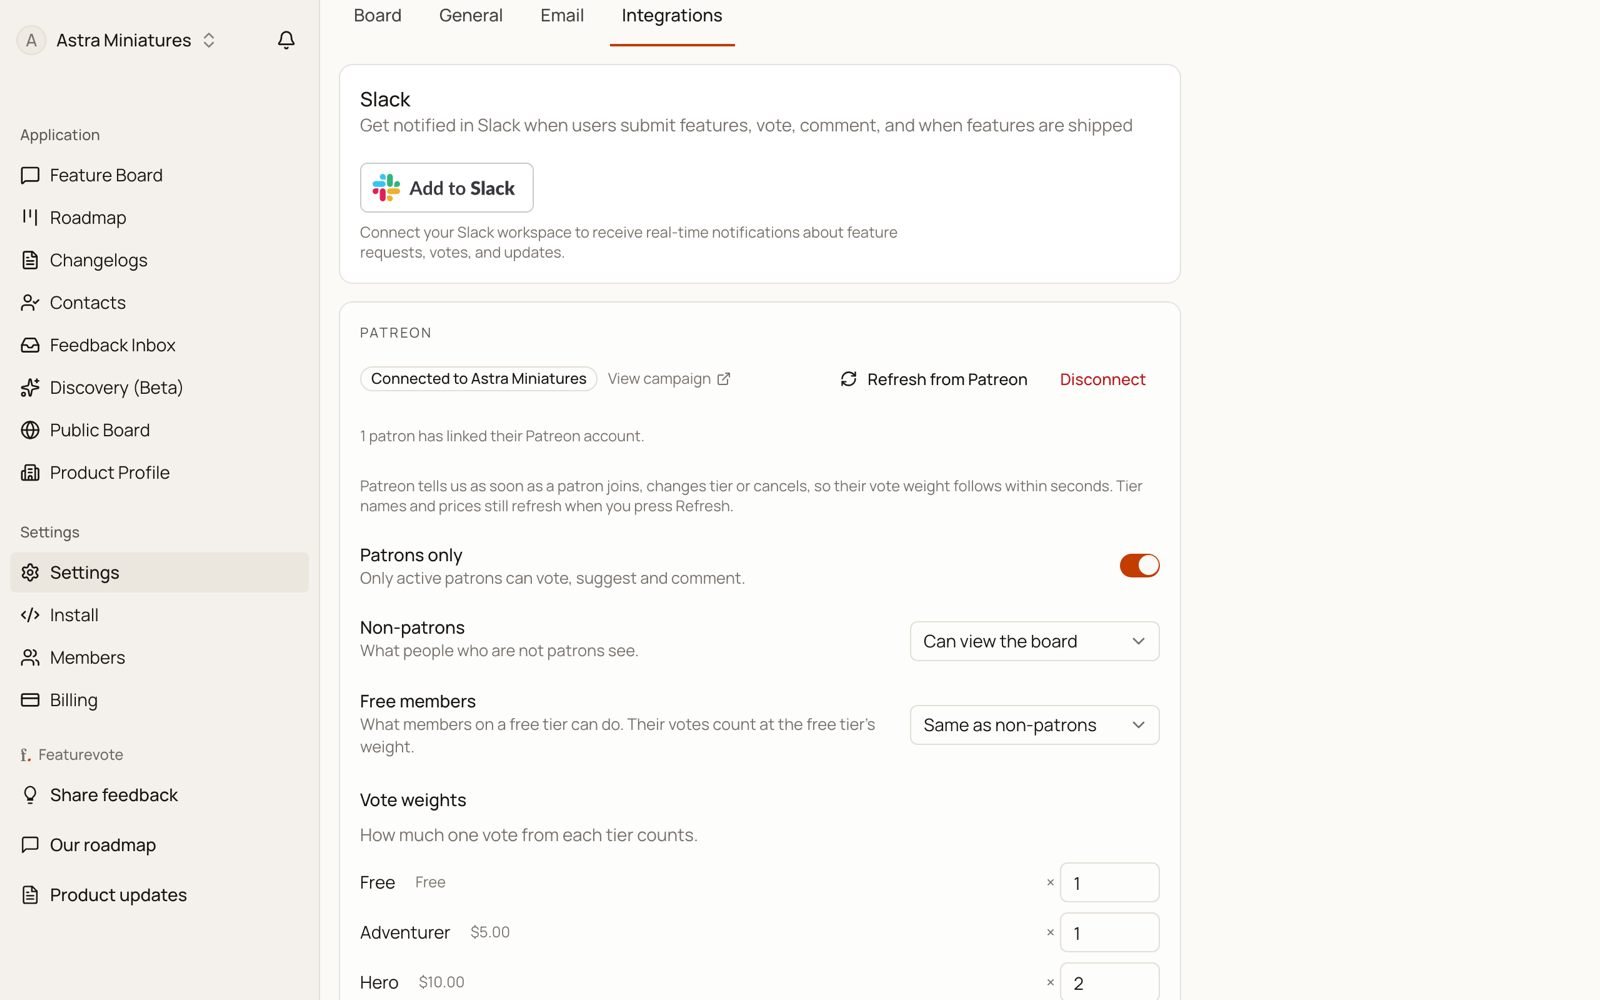Click the refresh arrows icon
The image size is (1600, 1000).
[x=848, y=379]
